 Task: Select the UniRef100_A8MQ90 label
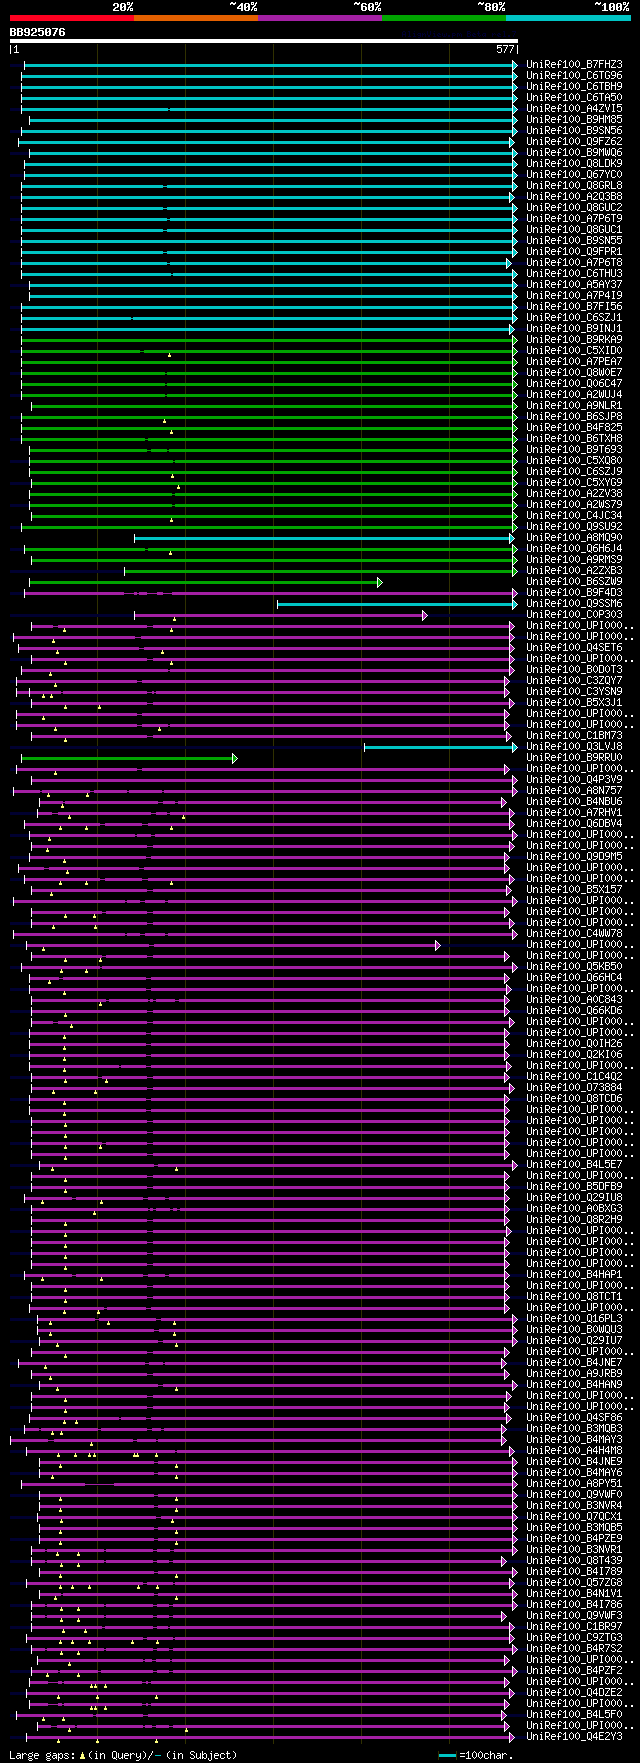pos(574,538)
